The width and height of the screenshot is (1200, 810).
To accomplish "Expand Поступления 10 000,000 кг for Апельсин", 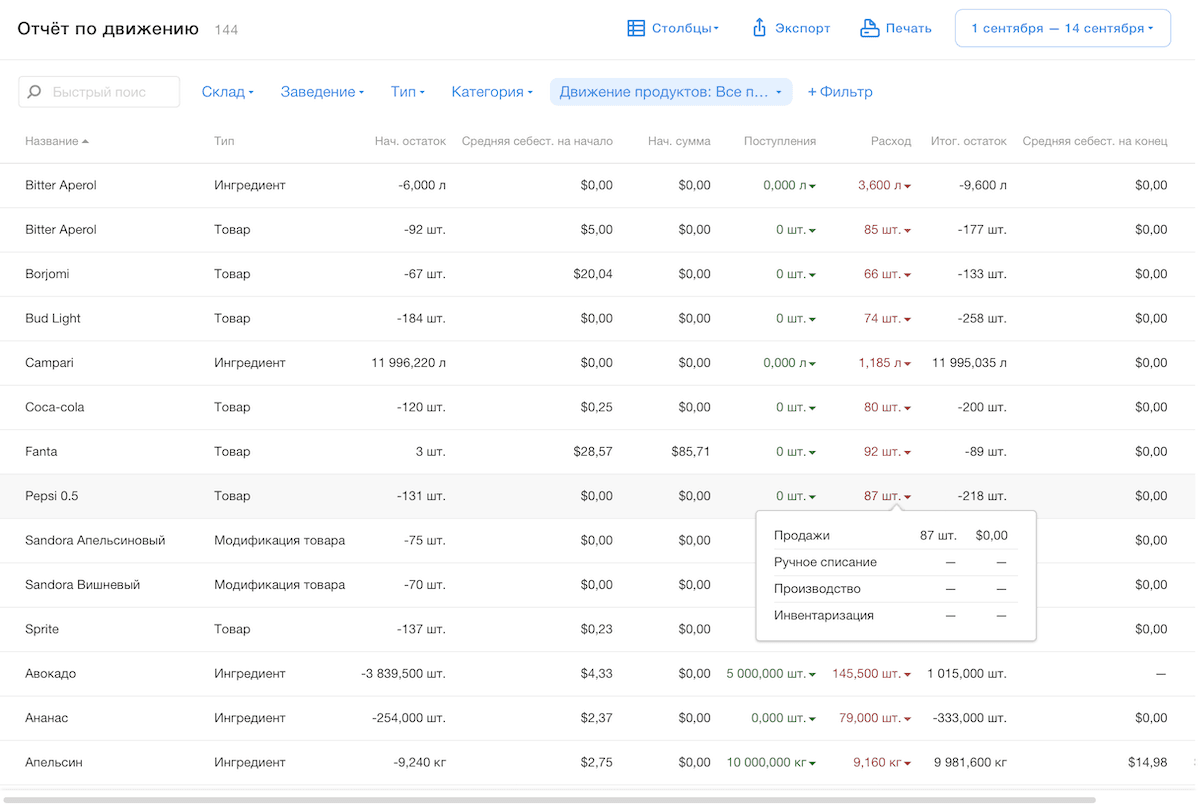I will point(772,763).
